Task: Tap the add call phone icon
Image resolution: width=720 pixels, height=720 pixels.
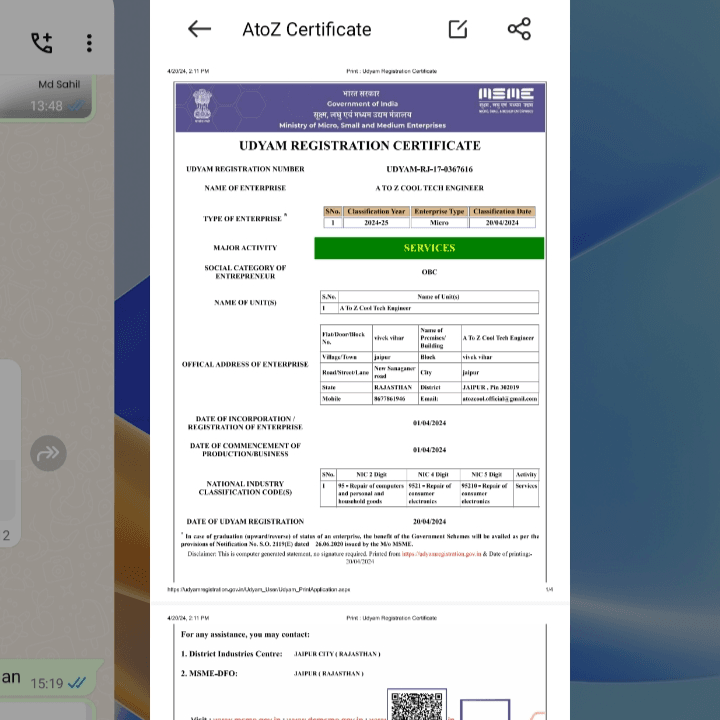Action: click(41, 43)
